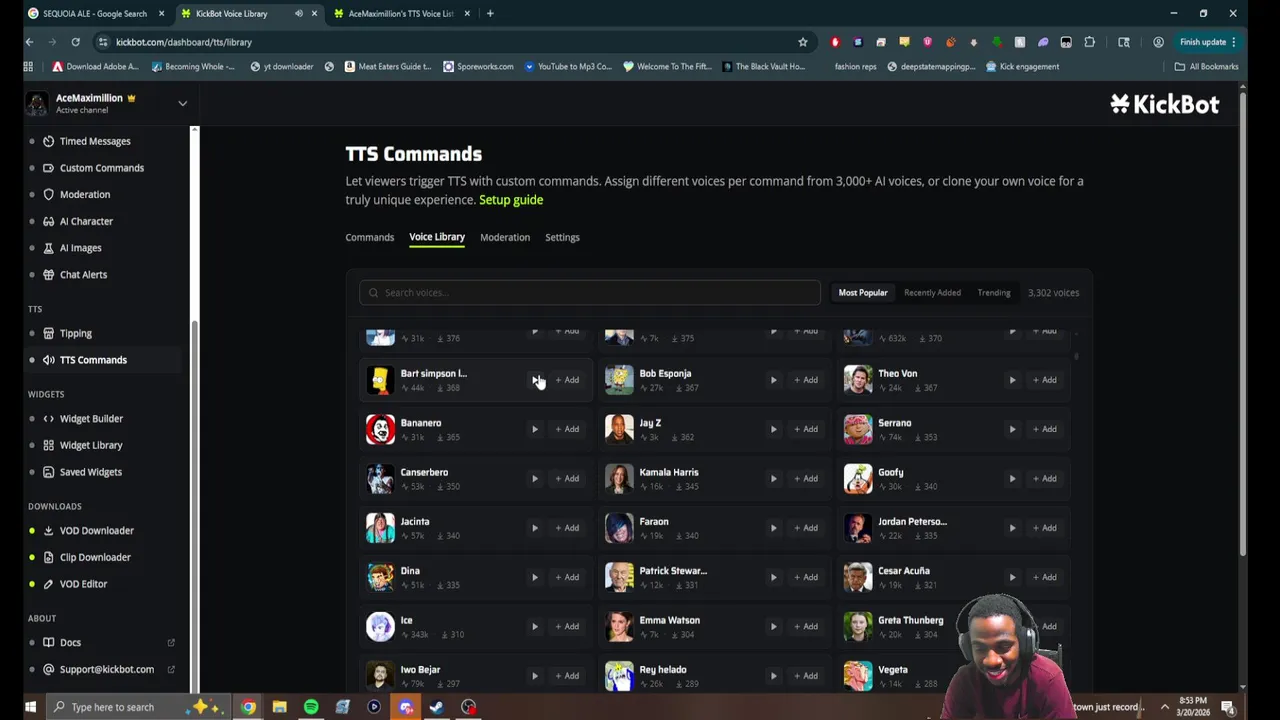Image resolution: width=1280 pixels, height=720 pixels.
Task: Open All Bookmarks folder
Action: tap(1207, 67)
